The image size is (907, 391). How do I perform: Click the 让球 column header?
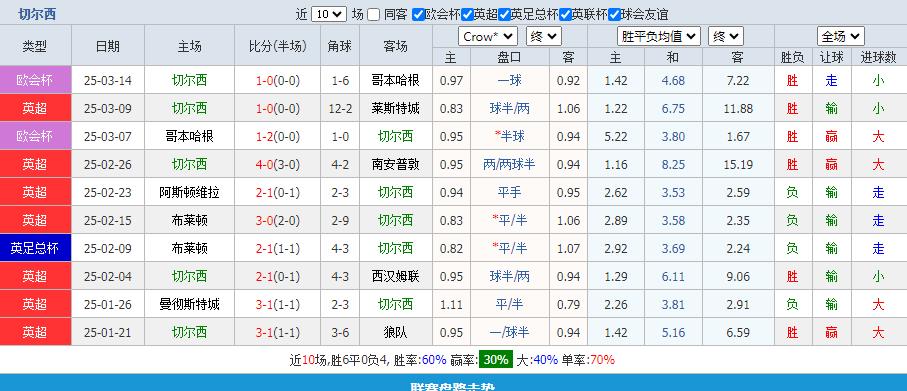pos(832,57)
